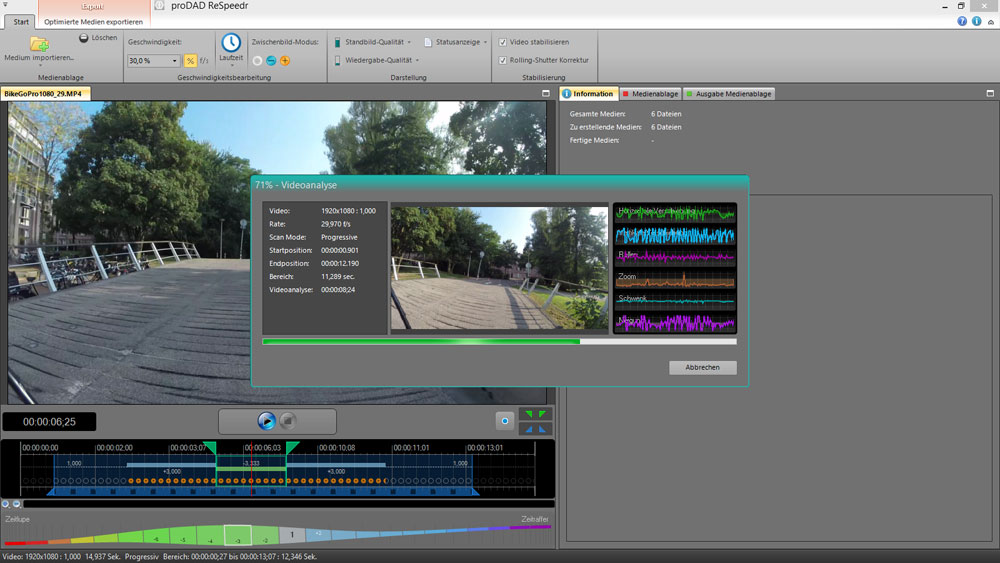Click the Medium importieren folder icon
This screenshot has height=563, width=1000.
tap(39, 44)
